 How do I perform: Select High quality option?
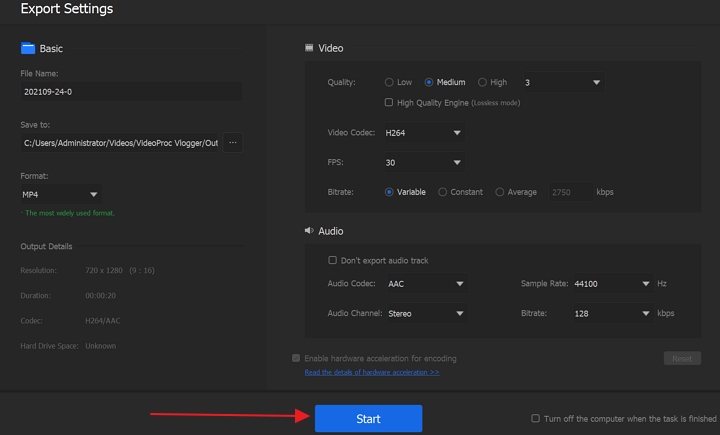(483, 82)
